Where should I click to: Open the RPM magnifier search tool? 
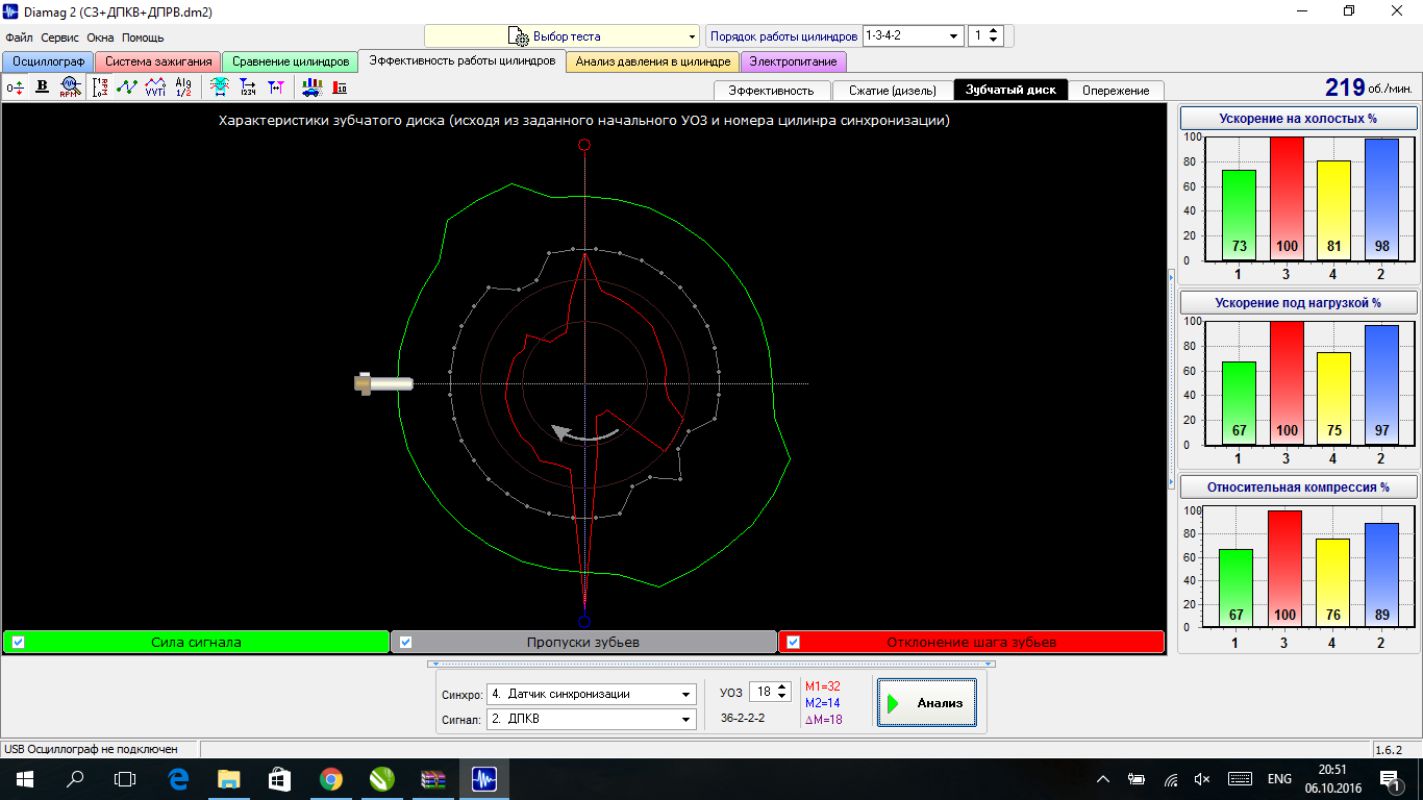(x=70, y=87)
